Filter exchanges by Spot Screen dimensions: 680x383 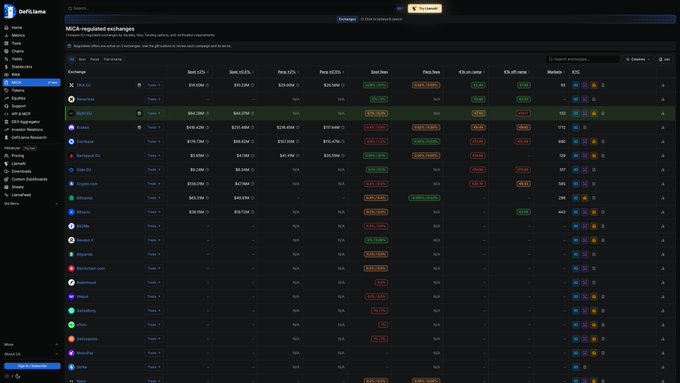(82, 59)
